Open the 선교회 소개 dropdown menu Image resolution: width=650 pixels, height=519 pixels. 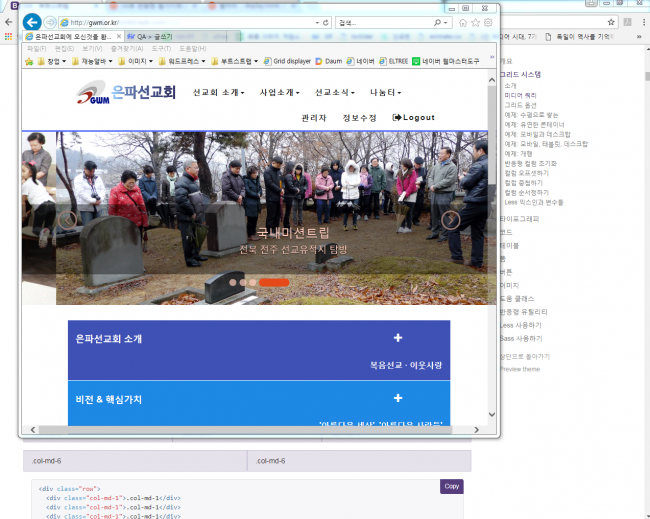pos(218,92)
